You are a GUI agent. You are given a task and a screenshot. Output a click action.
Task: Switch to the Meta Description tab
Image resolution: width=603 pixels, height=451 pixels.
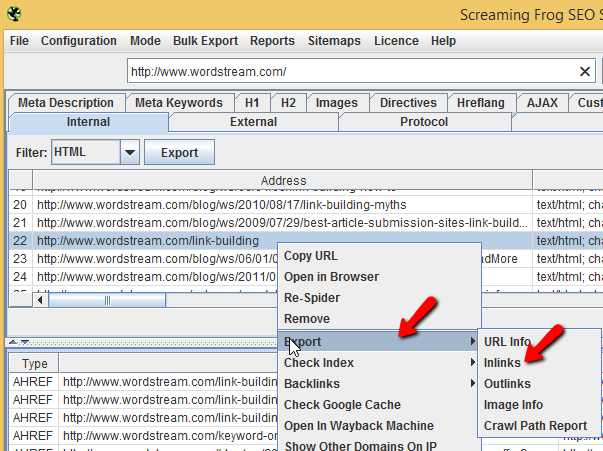68,103
